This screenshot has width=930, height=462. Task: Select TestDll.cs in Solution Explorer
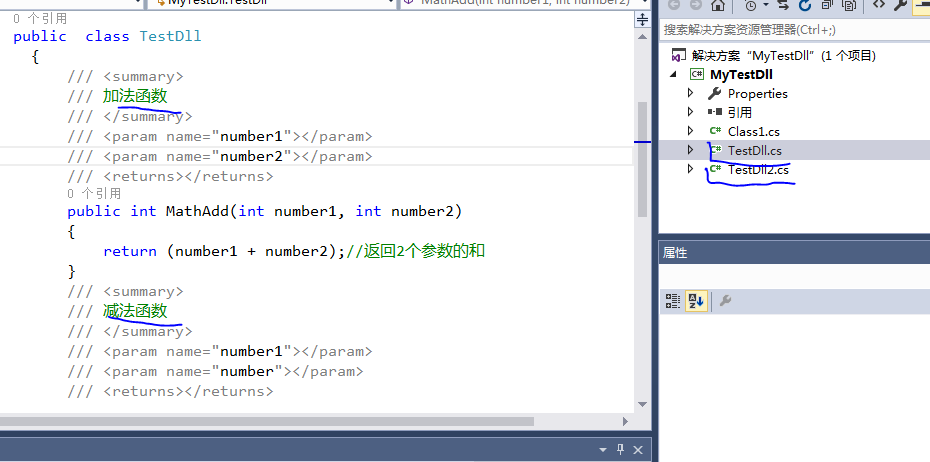pos(754,151)
